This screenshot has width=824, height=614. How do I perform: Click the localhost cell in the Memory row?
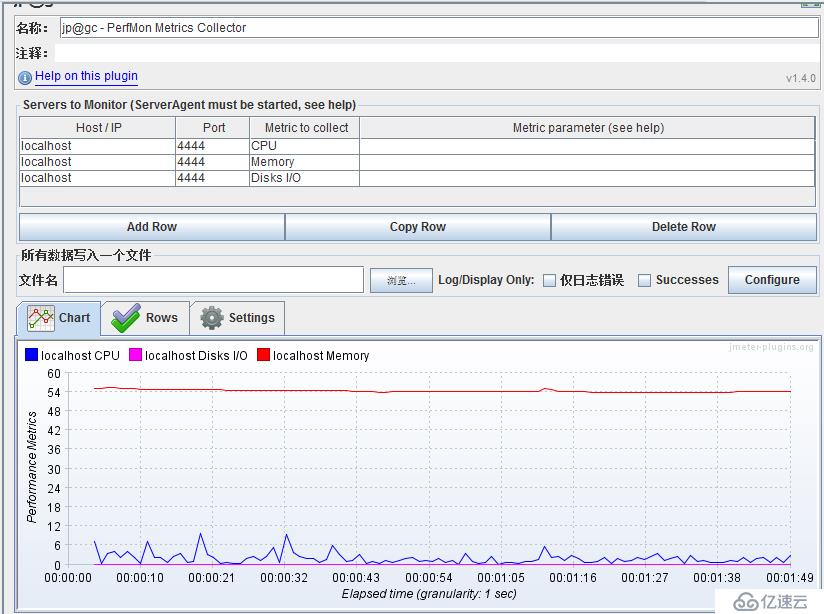tap(97, 162)
